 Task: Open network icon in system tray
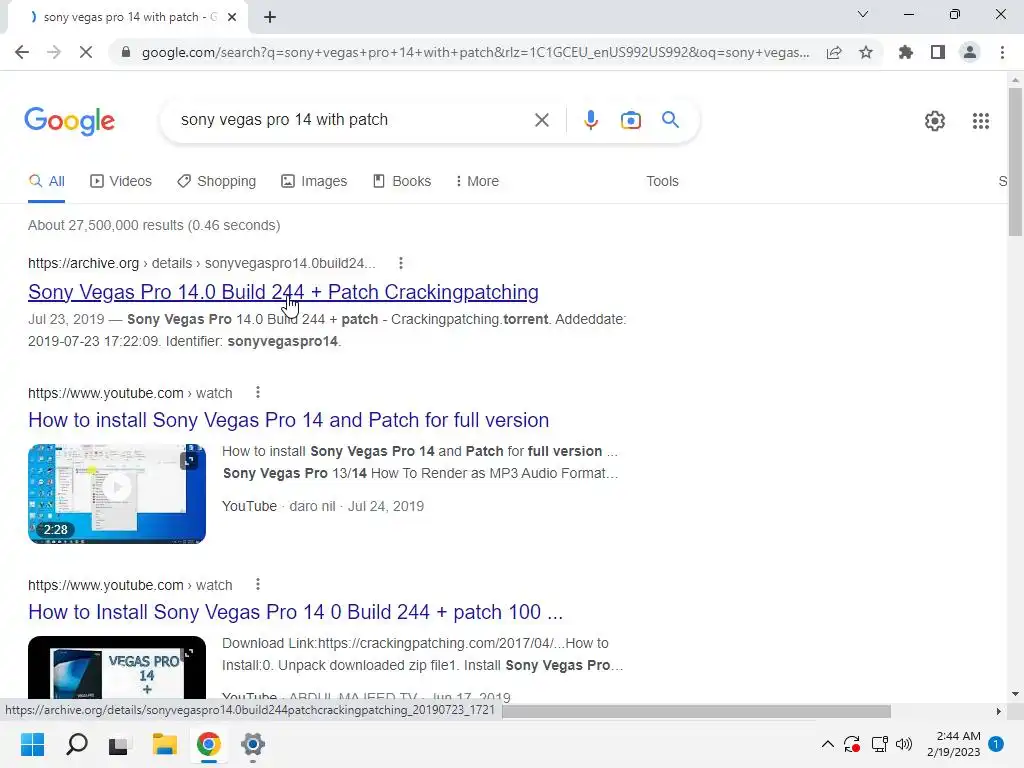click(880, 744)
